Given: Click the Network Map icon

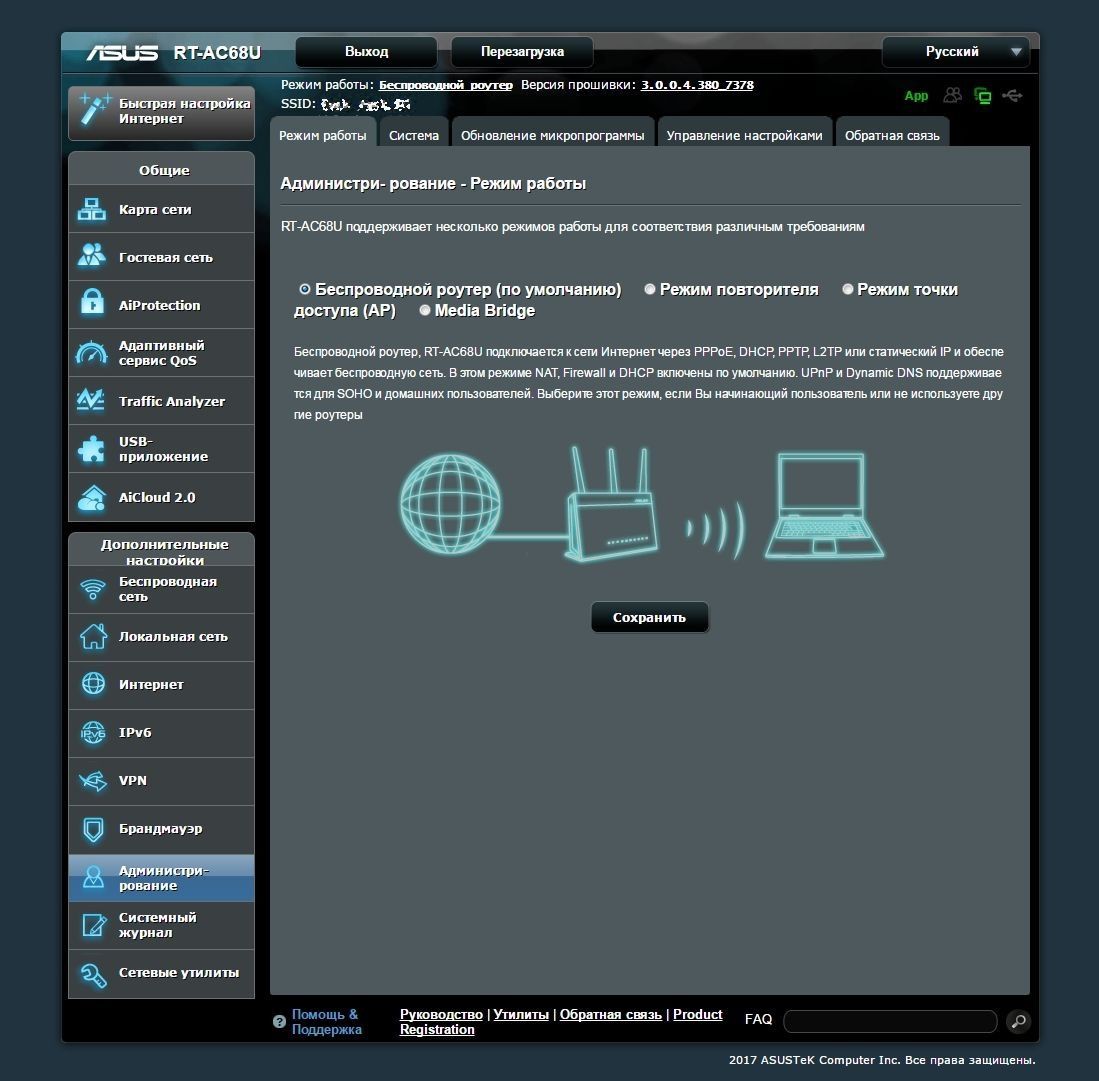Looking at the screenshot, I should (92, 209).
